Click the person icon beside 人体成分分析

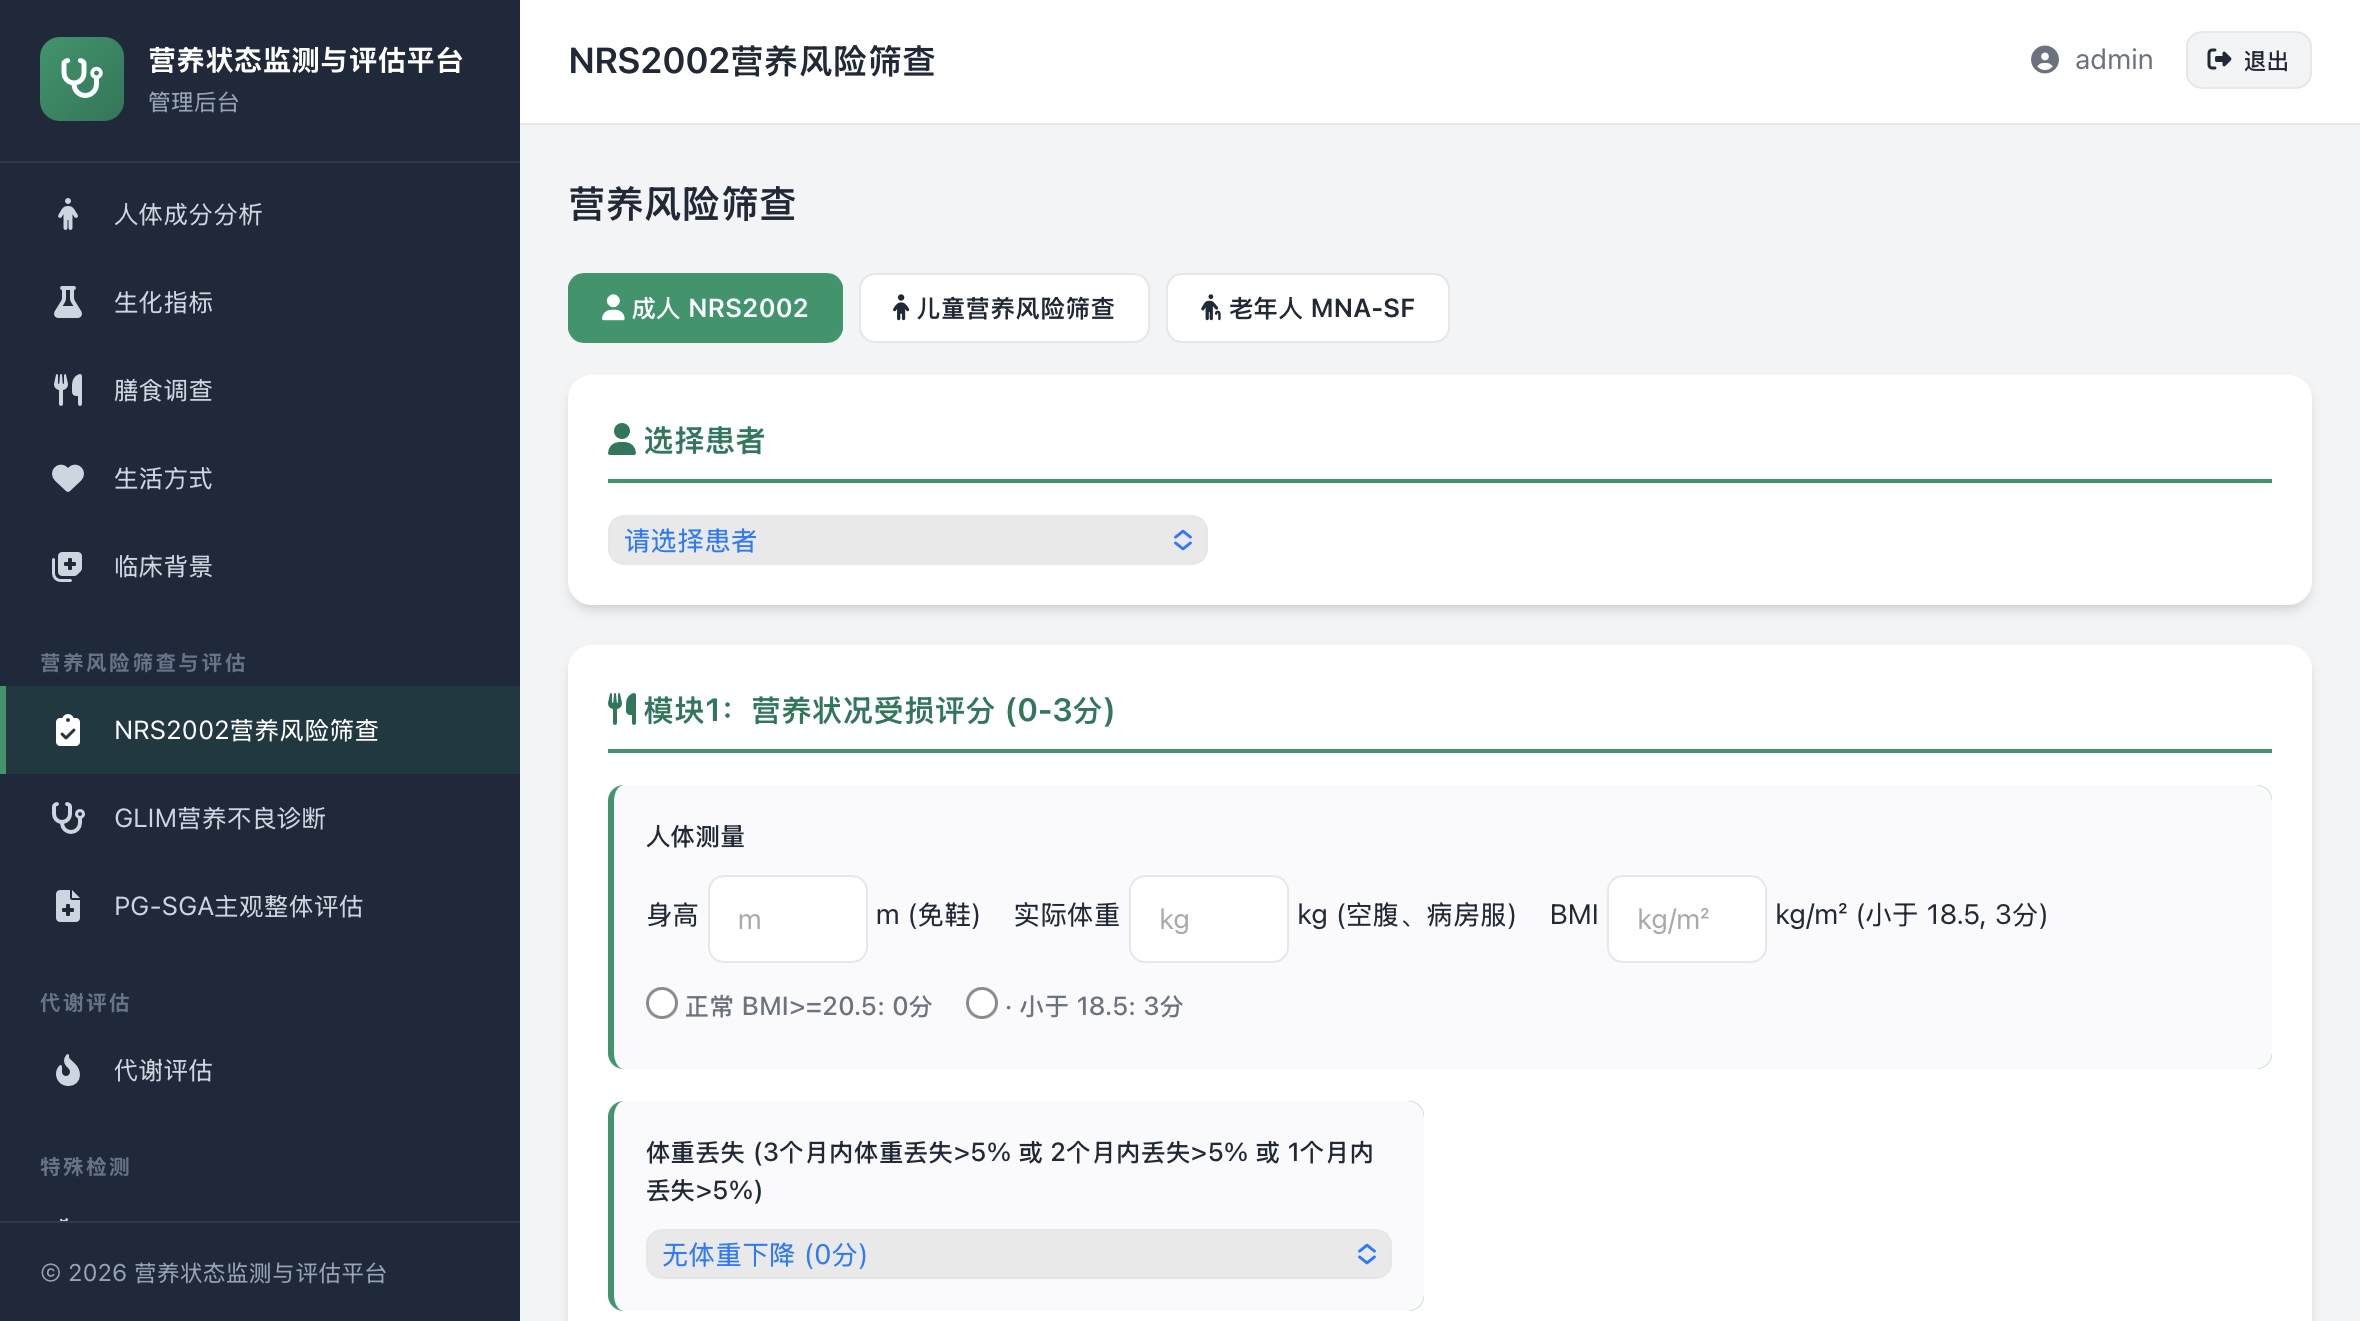[67, 214]
